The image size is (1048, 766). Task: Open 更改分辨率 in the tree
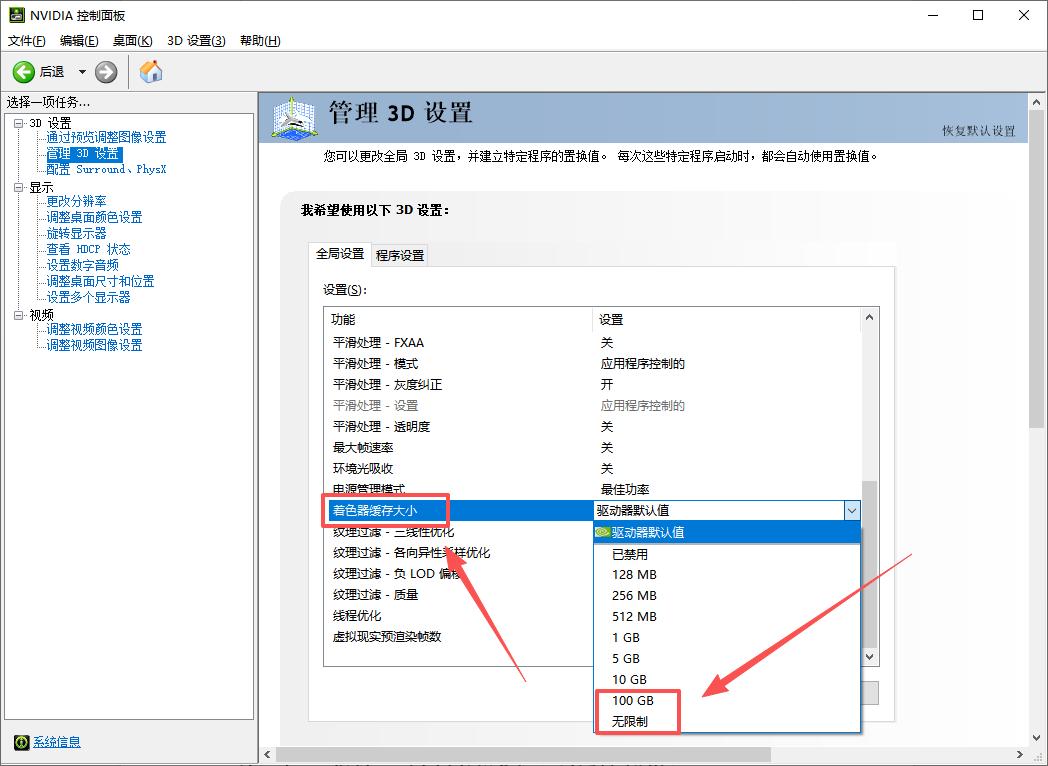click(76, 201)
